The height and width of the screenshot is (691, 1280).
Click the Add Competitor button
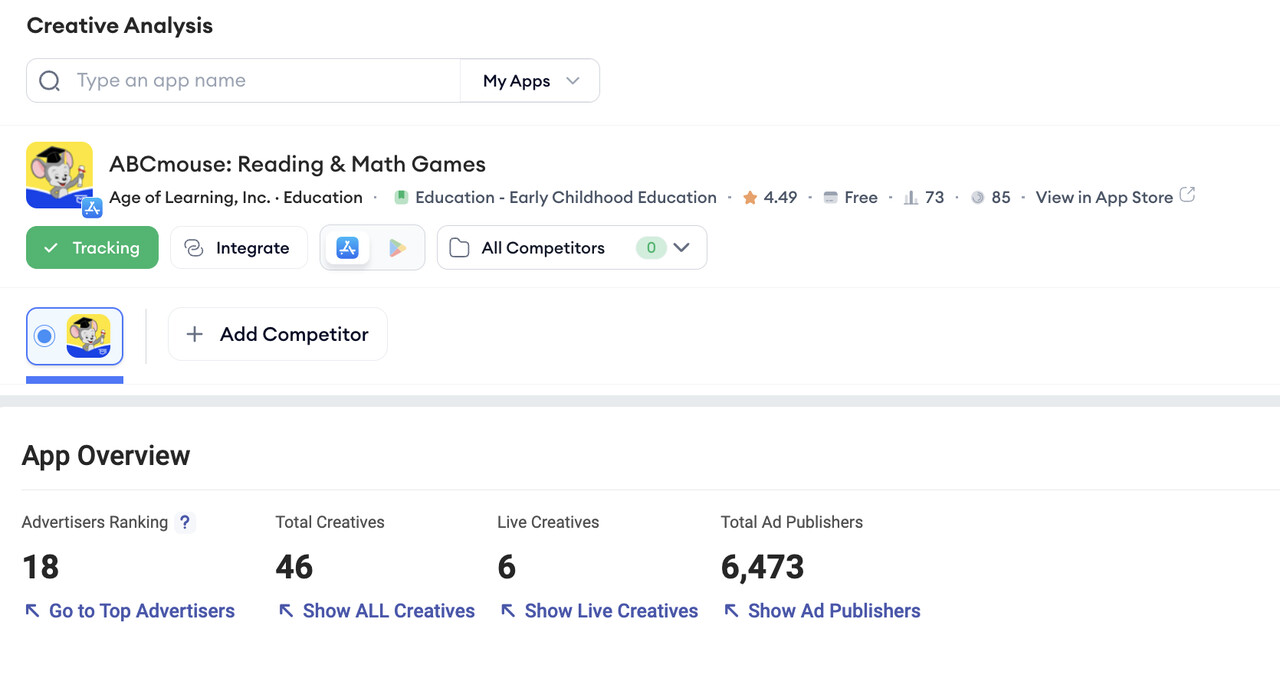[x=278, y=334]
